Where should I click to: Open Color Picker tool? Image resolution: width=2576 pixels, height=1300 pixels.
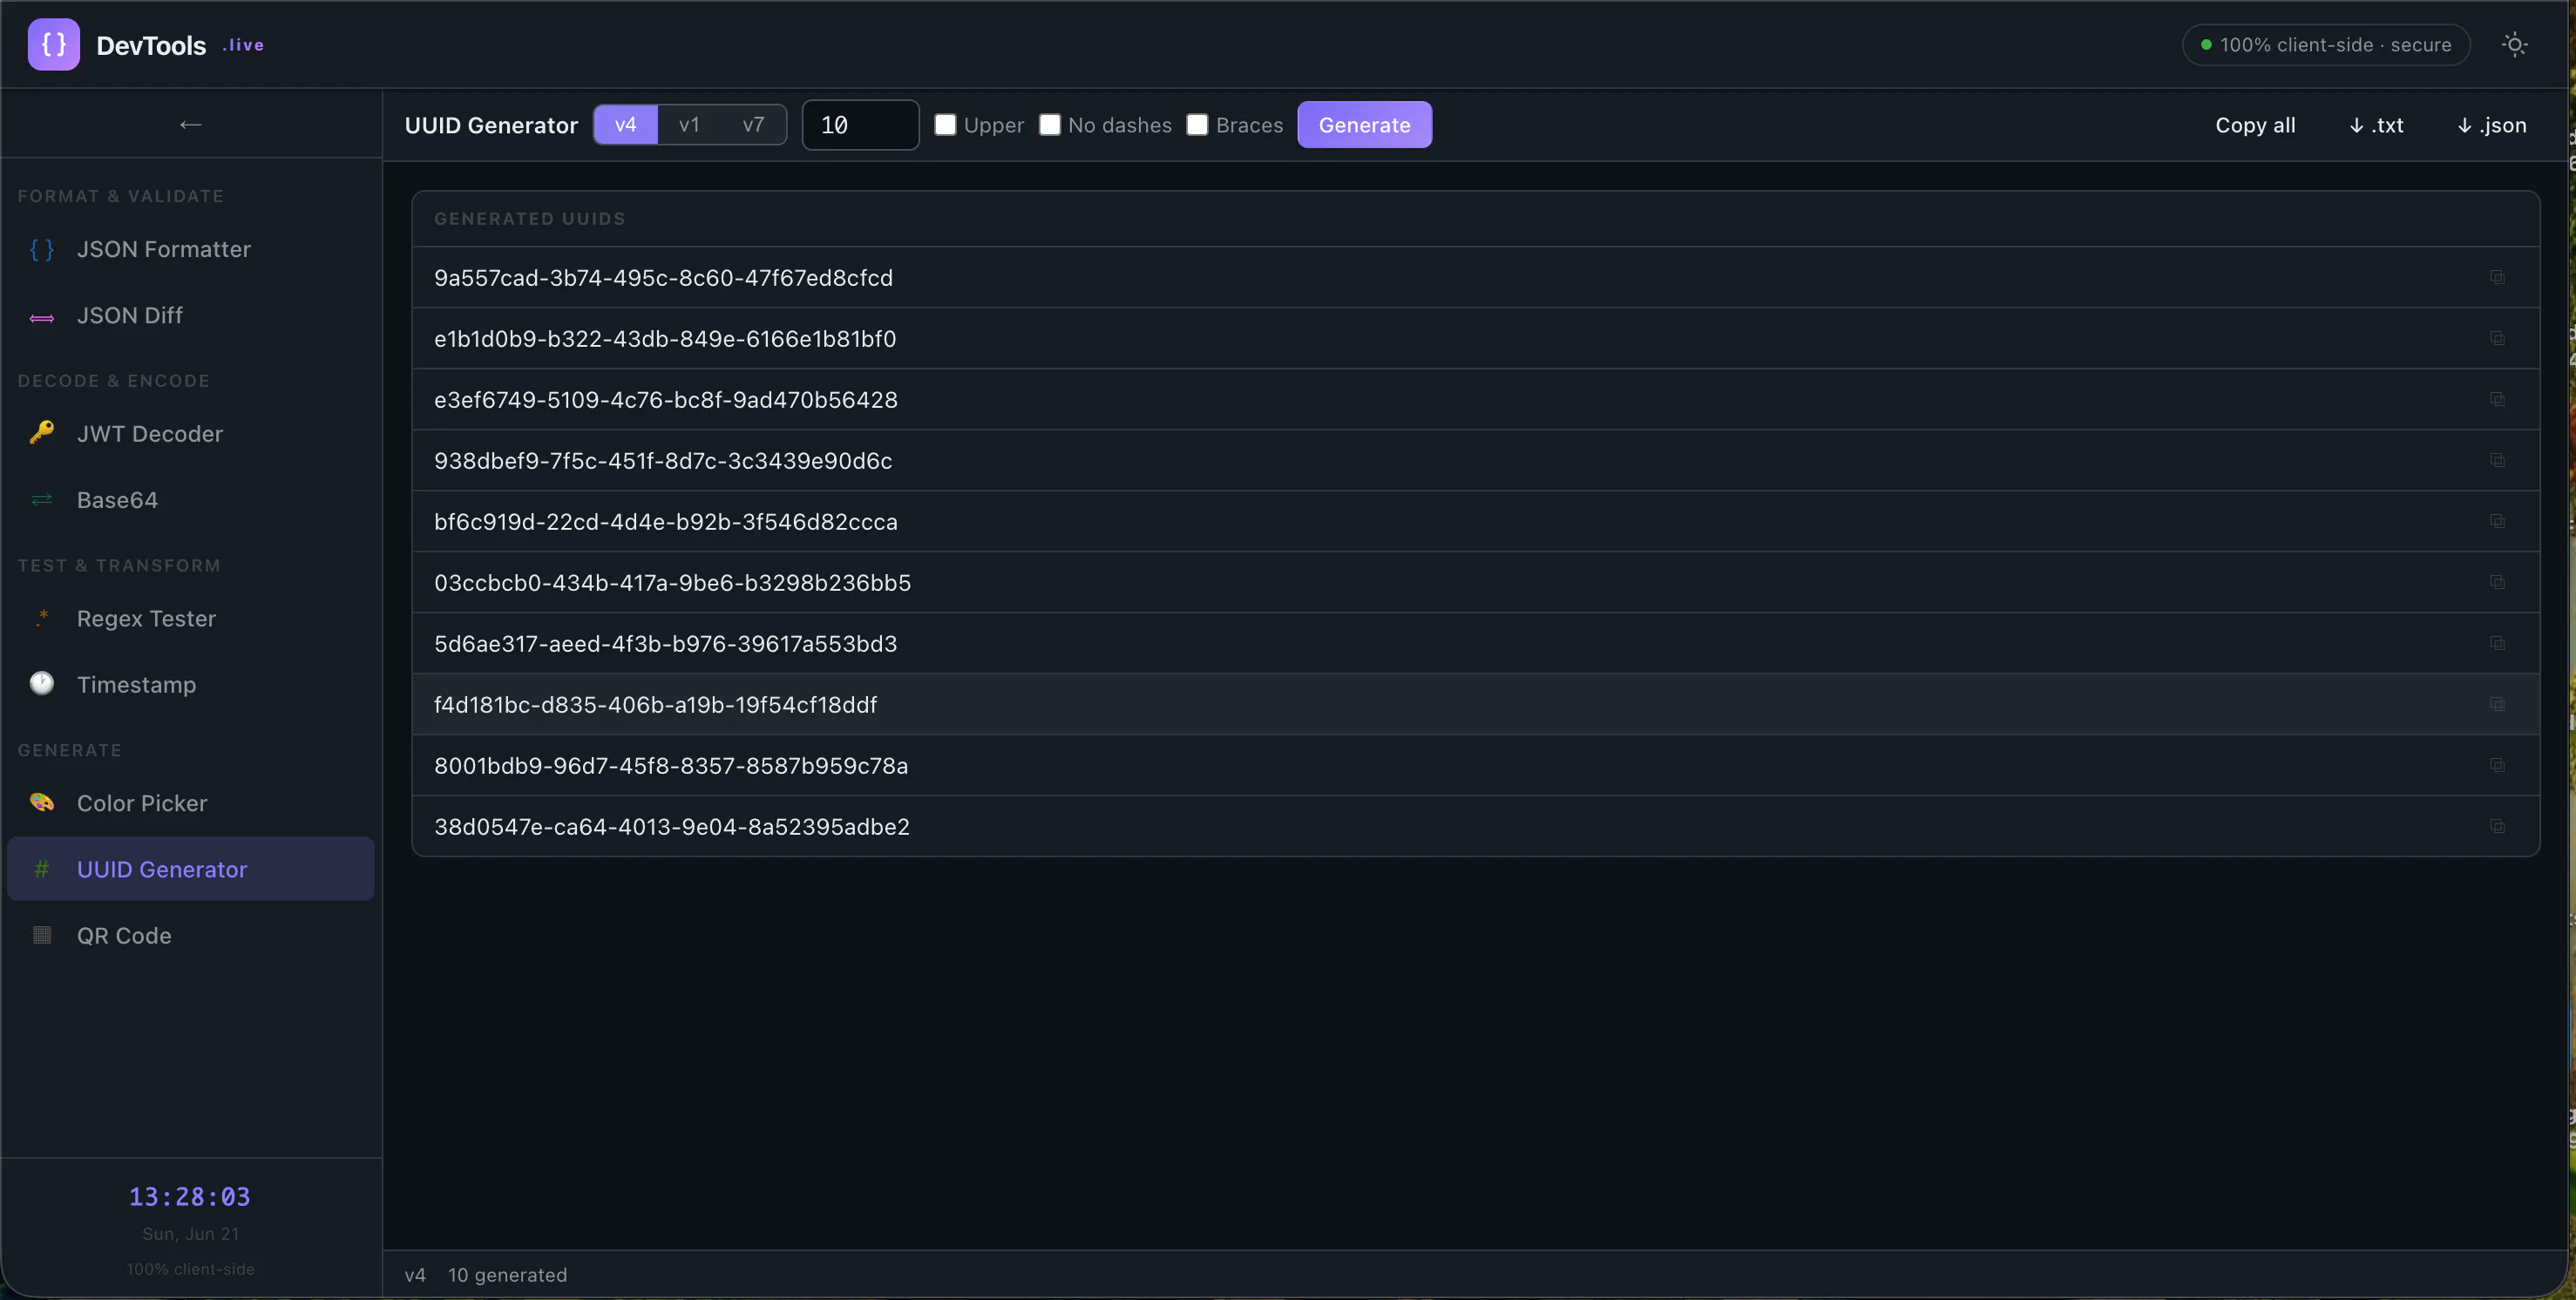coord(190,803)
